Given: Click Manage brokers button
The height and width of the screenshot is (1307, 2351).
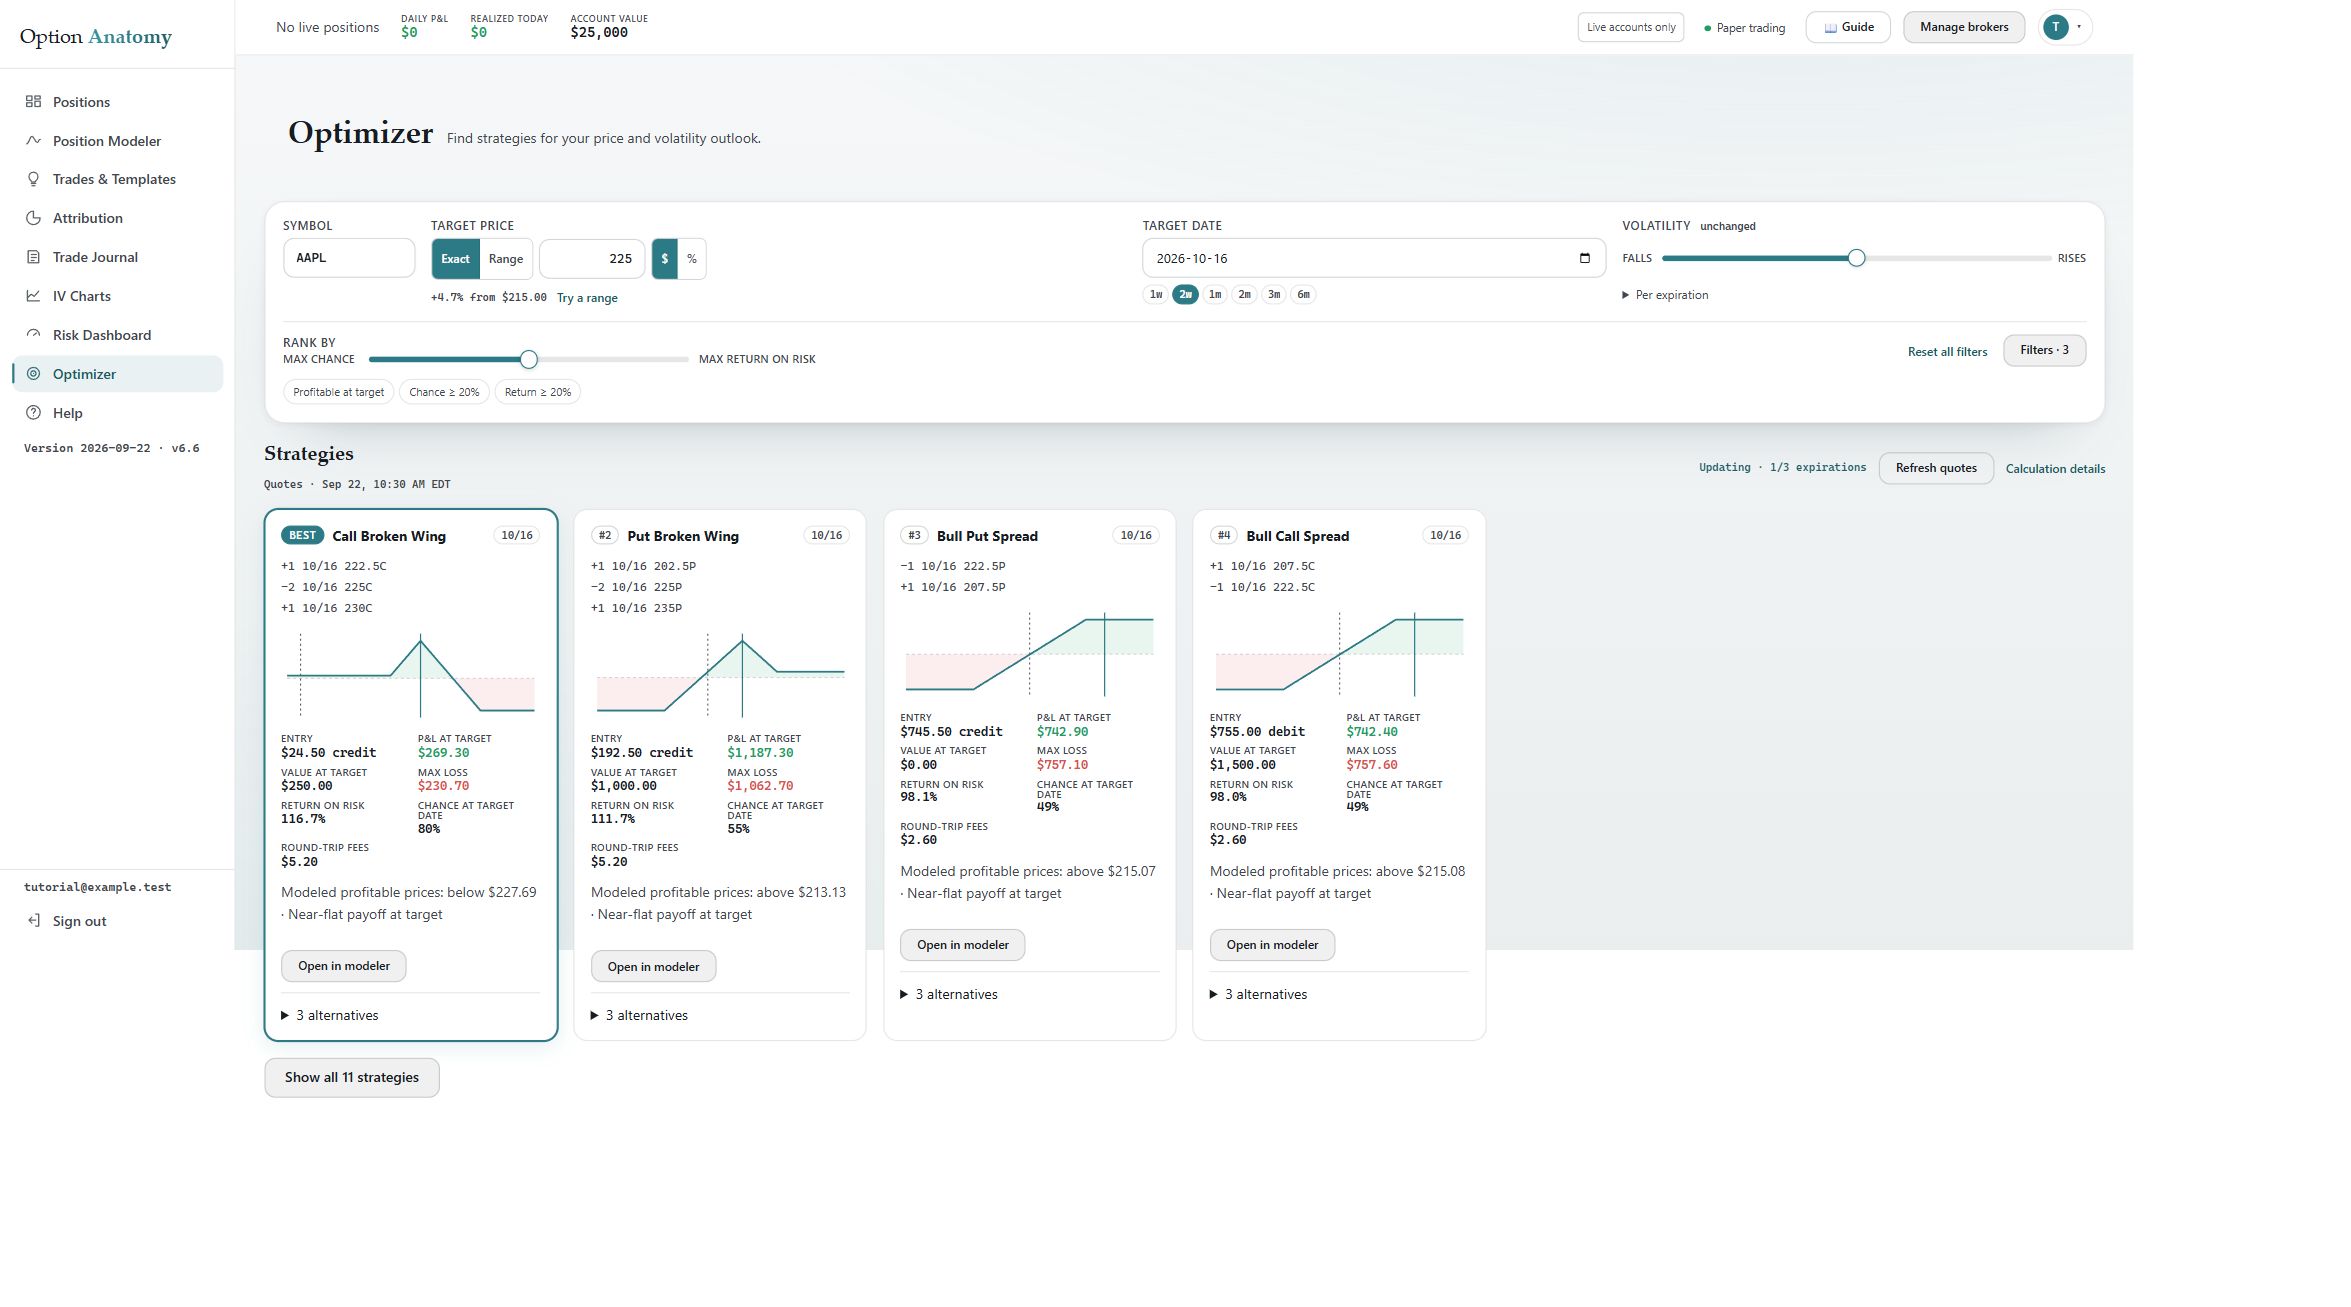Looking at the screenshot, I should pyautogui.click(x=1964, y=27).
